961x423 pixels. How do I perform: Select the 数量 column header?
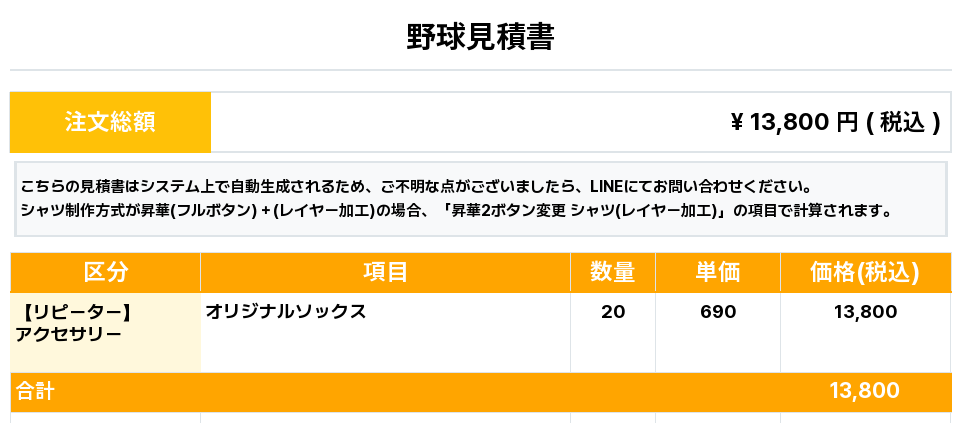point(612,272)
